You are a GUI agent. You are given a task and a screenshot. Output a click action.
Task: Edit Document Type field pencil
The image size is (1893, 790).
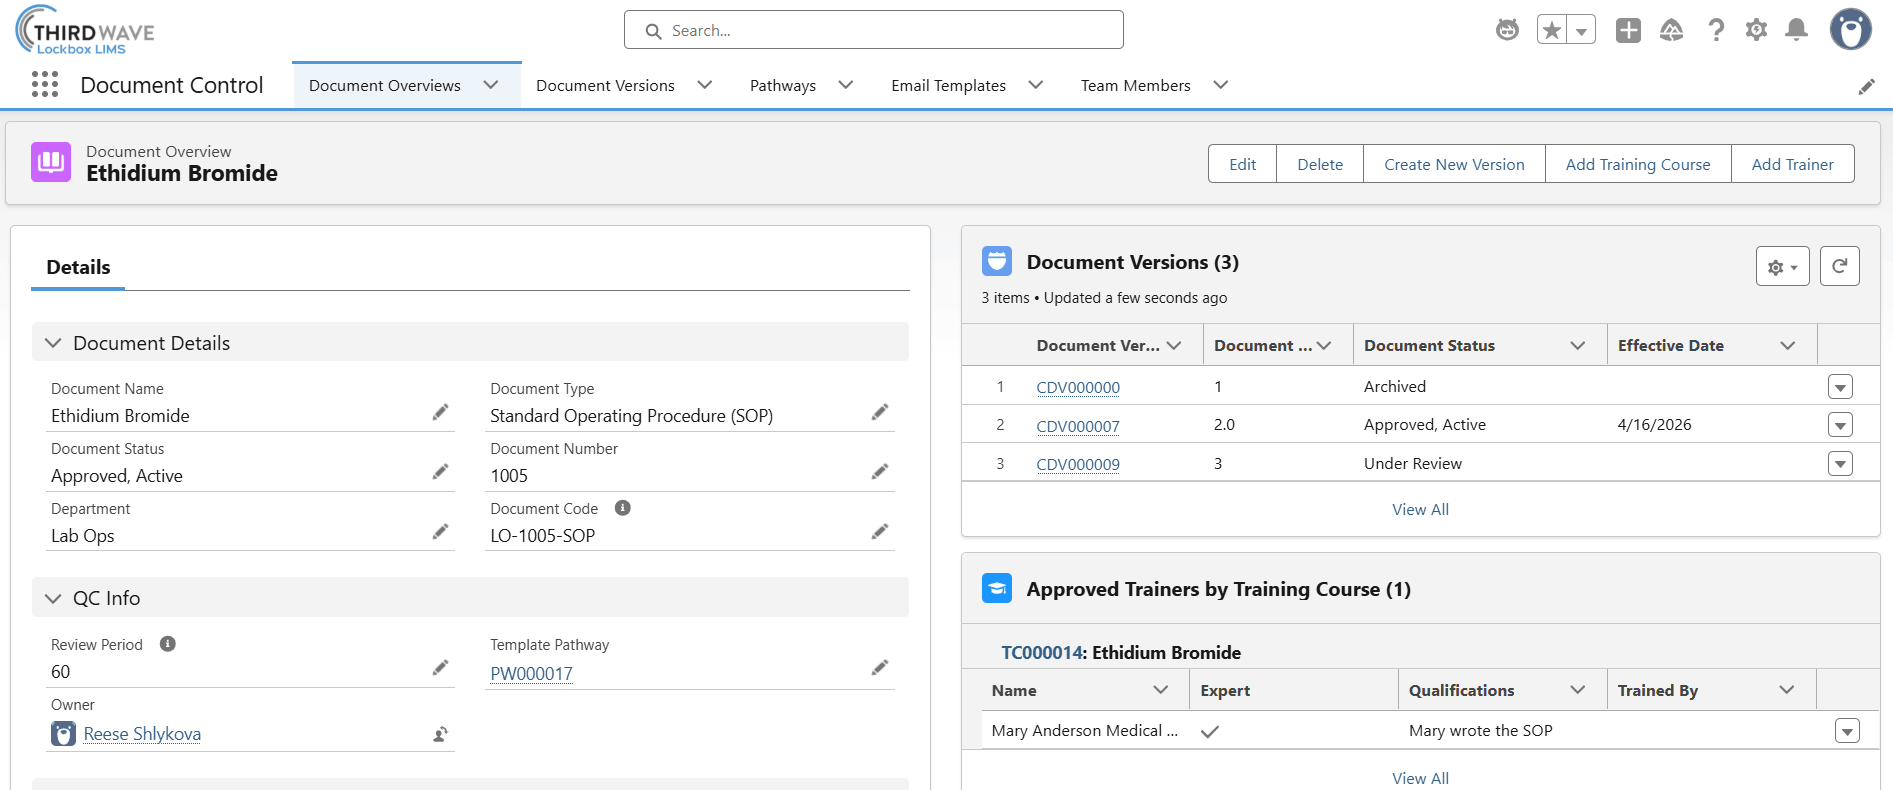880,412
